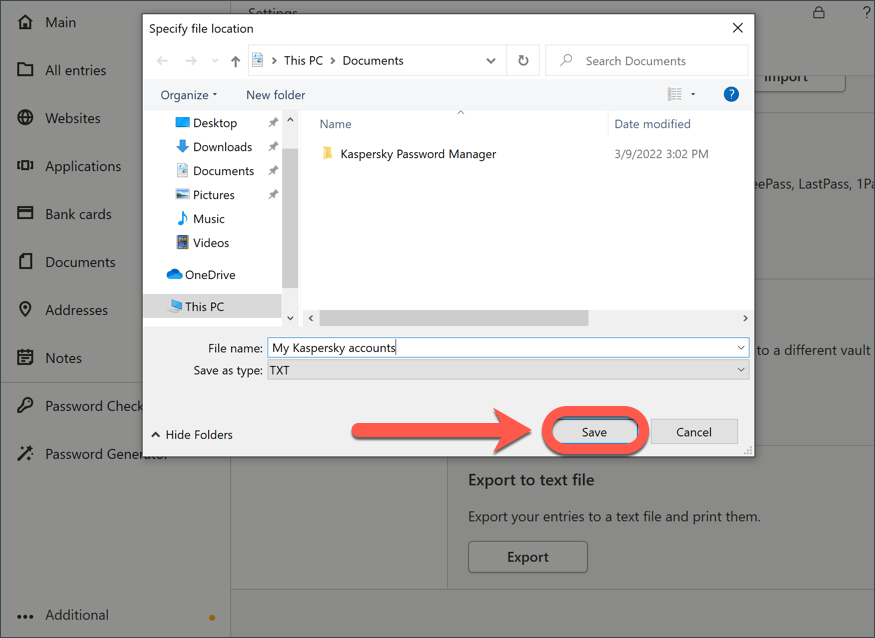875x638 pixels.
Task: Open the Main home icon in sidebar
Action: [25, 22]
